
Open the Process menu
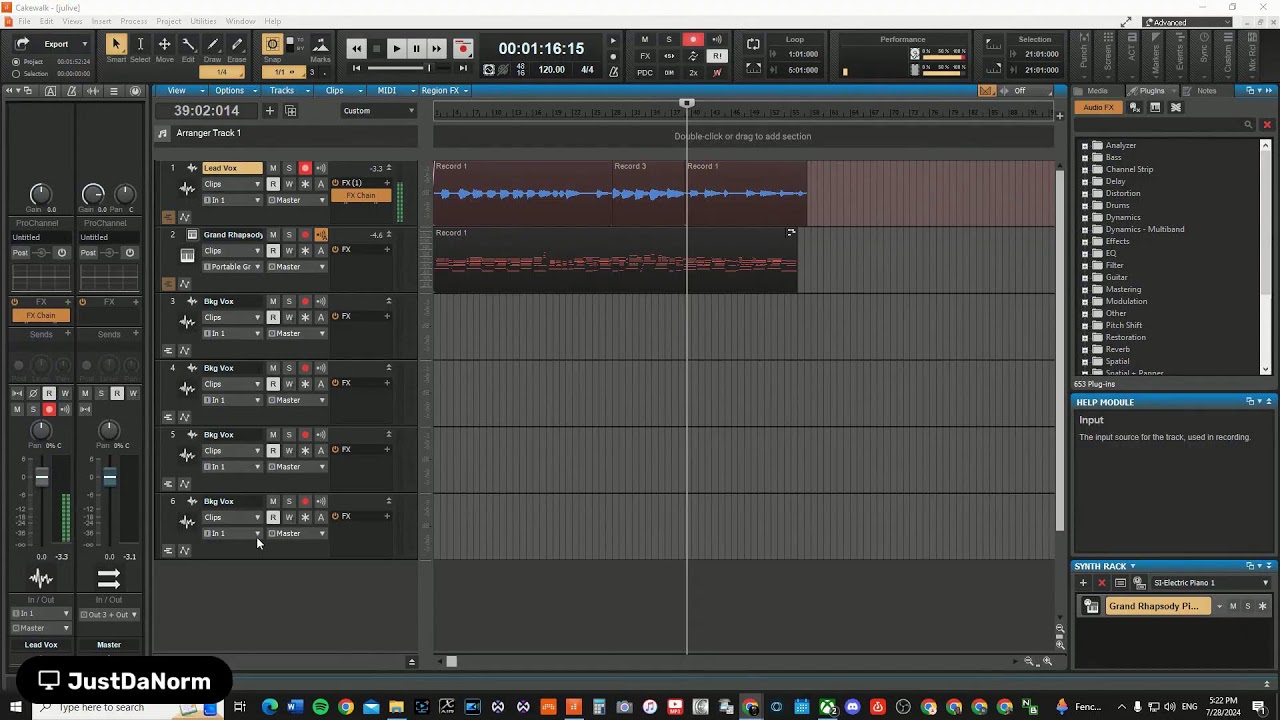coord(133,21)
